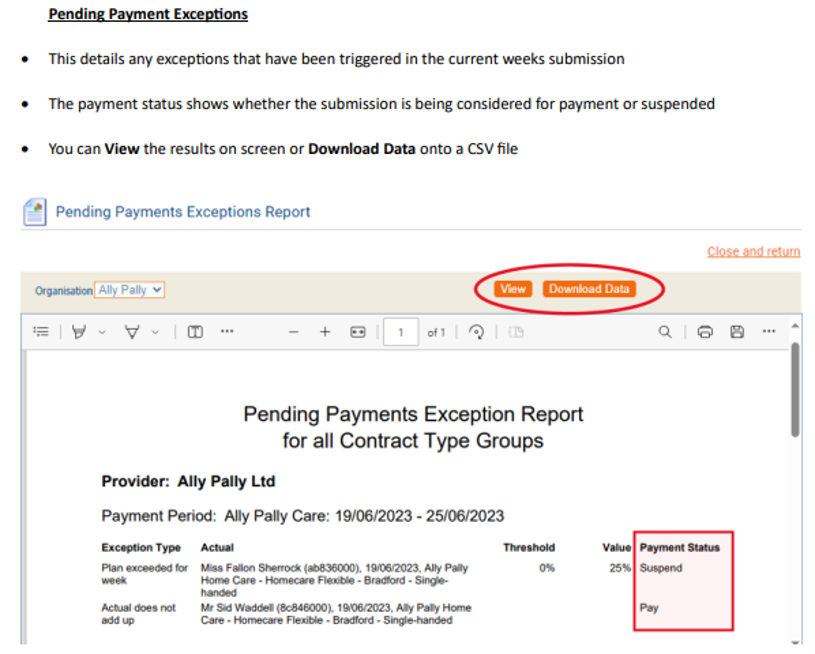This screenshot has width=815, height=654.
Task: Follow the Close and return link
Action: click(753, 251)
